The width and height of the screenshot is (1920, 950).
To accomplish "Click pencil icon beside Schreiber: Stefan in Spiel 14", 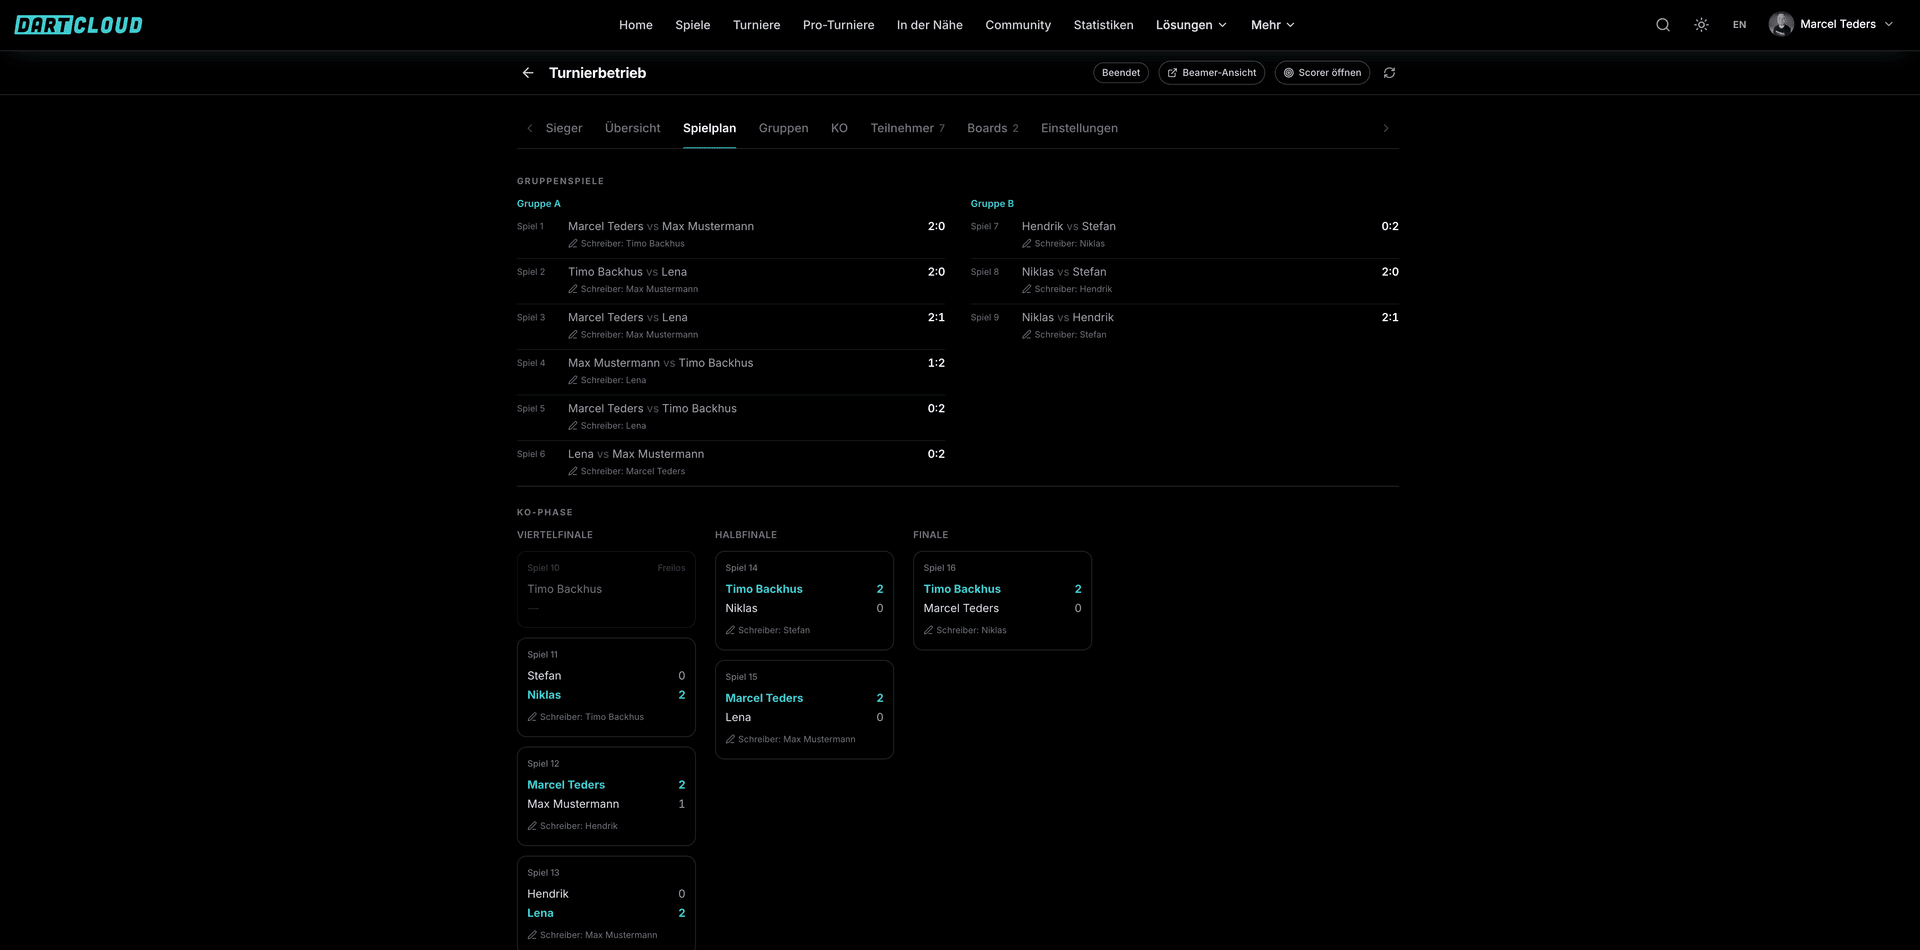I will click(730, 631).
